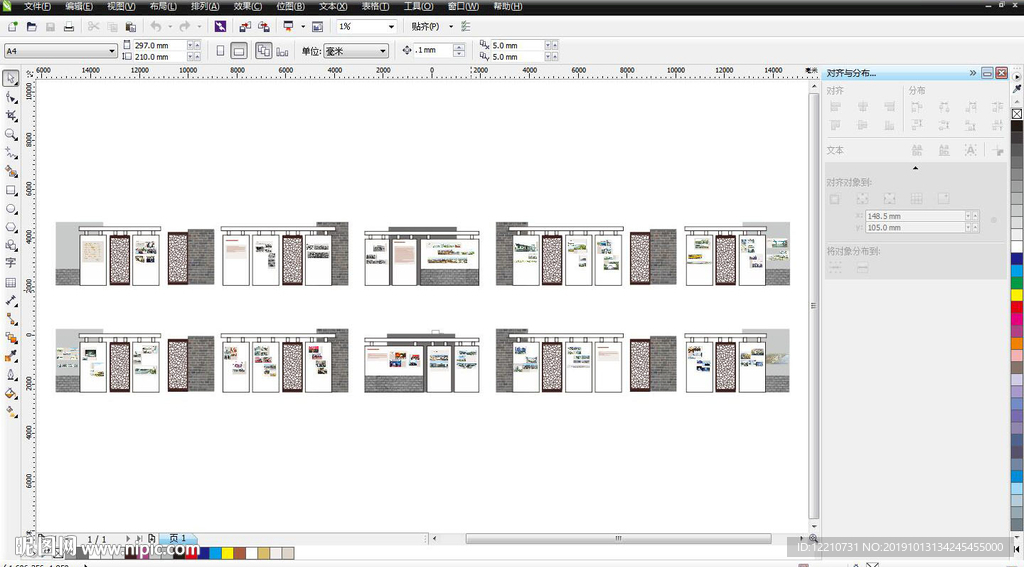This screenshot has width=1024, height=567.
Task: Pick the green swatch in the color palette
Action: (1017, 282)
